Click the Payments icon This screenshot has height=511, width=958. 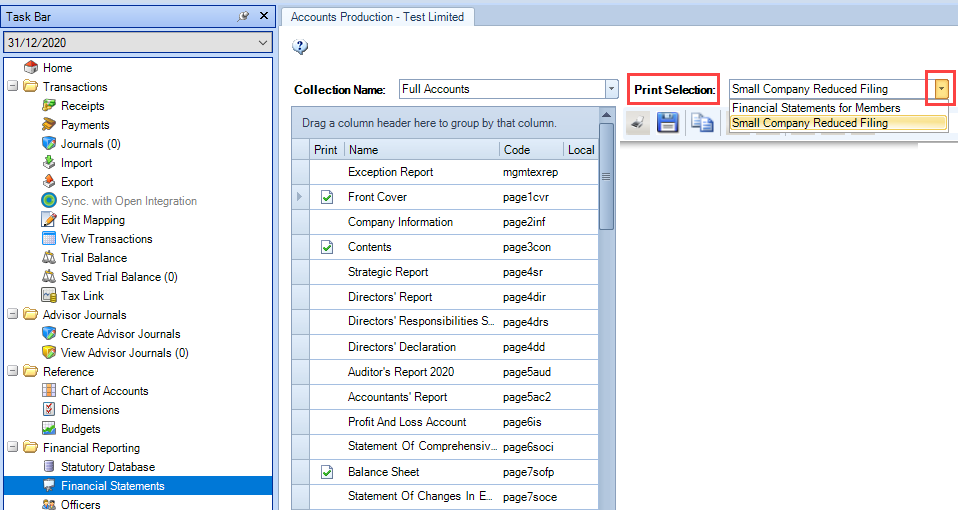point(49,125)
